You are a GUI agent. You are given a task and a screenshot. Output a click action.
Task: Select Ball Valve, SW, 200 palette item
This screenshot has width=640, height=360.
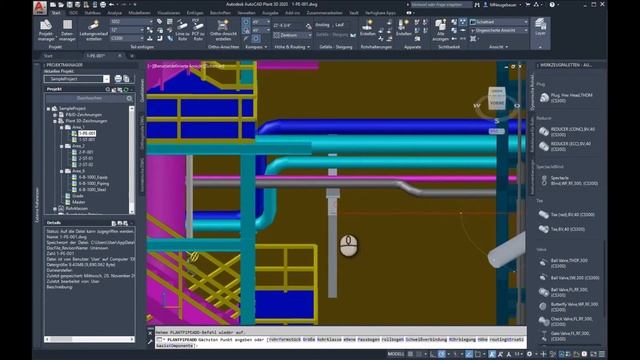tap(569, 278)
